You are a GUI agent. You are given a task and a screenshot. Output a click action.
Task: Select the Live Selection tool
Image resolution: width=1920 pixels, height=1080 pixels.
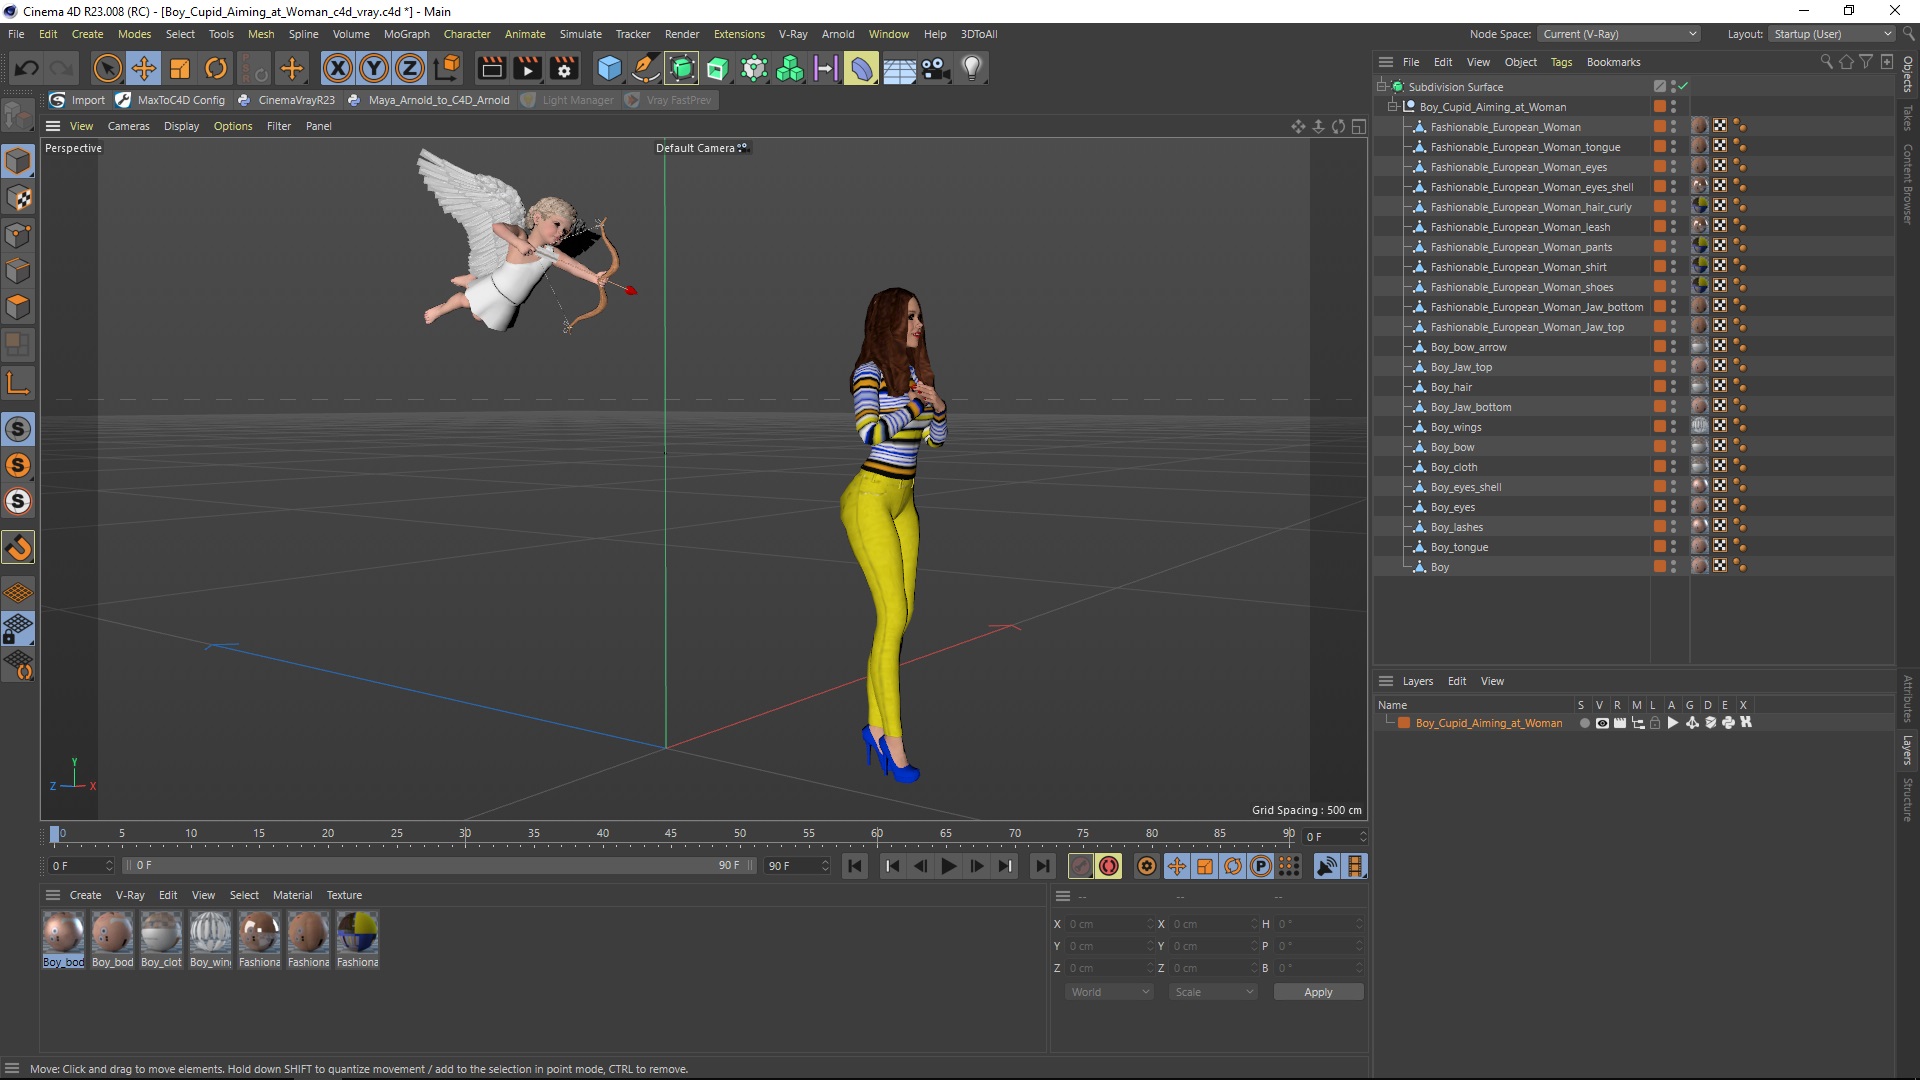click(x=107, y=68)
